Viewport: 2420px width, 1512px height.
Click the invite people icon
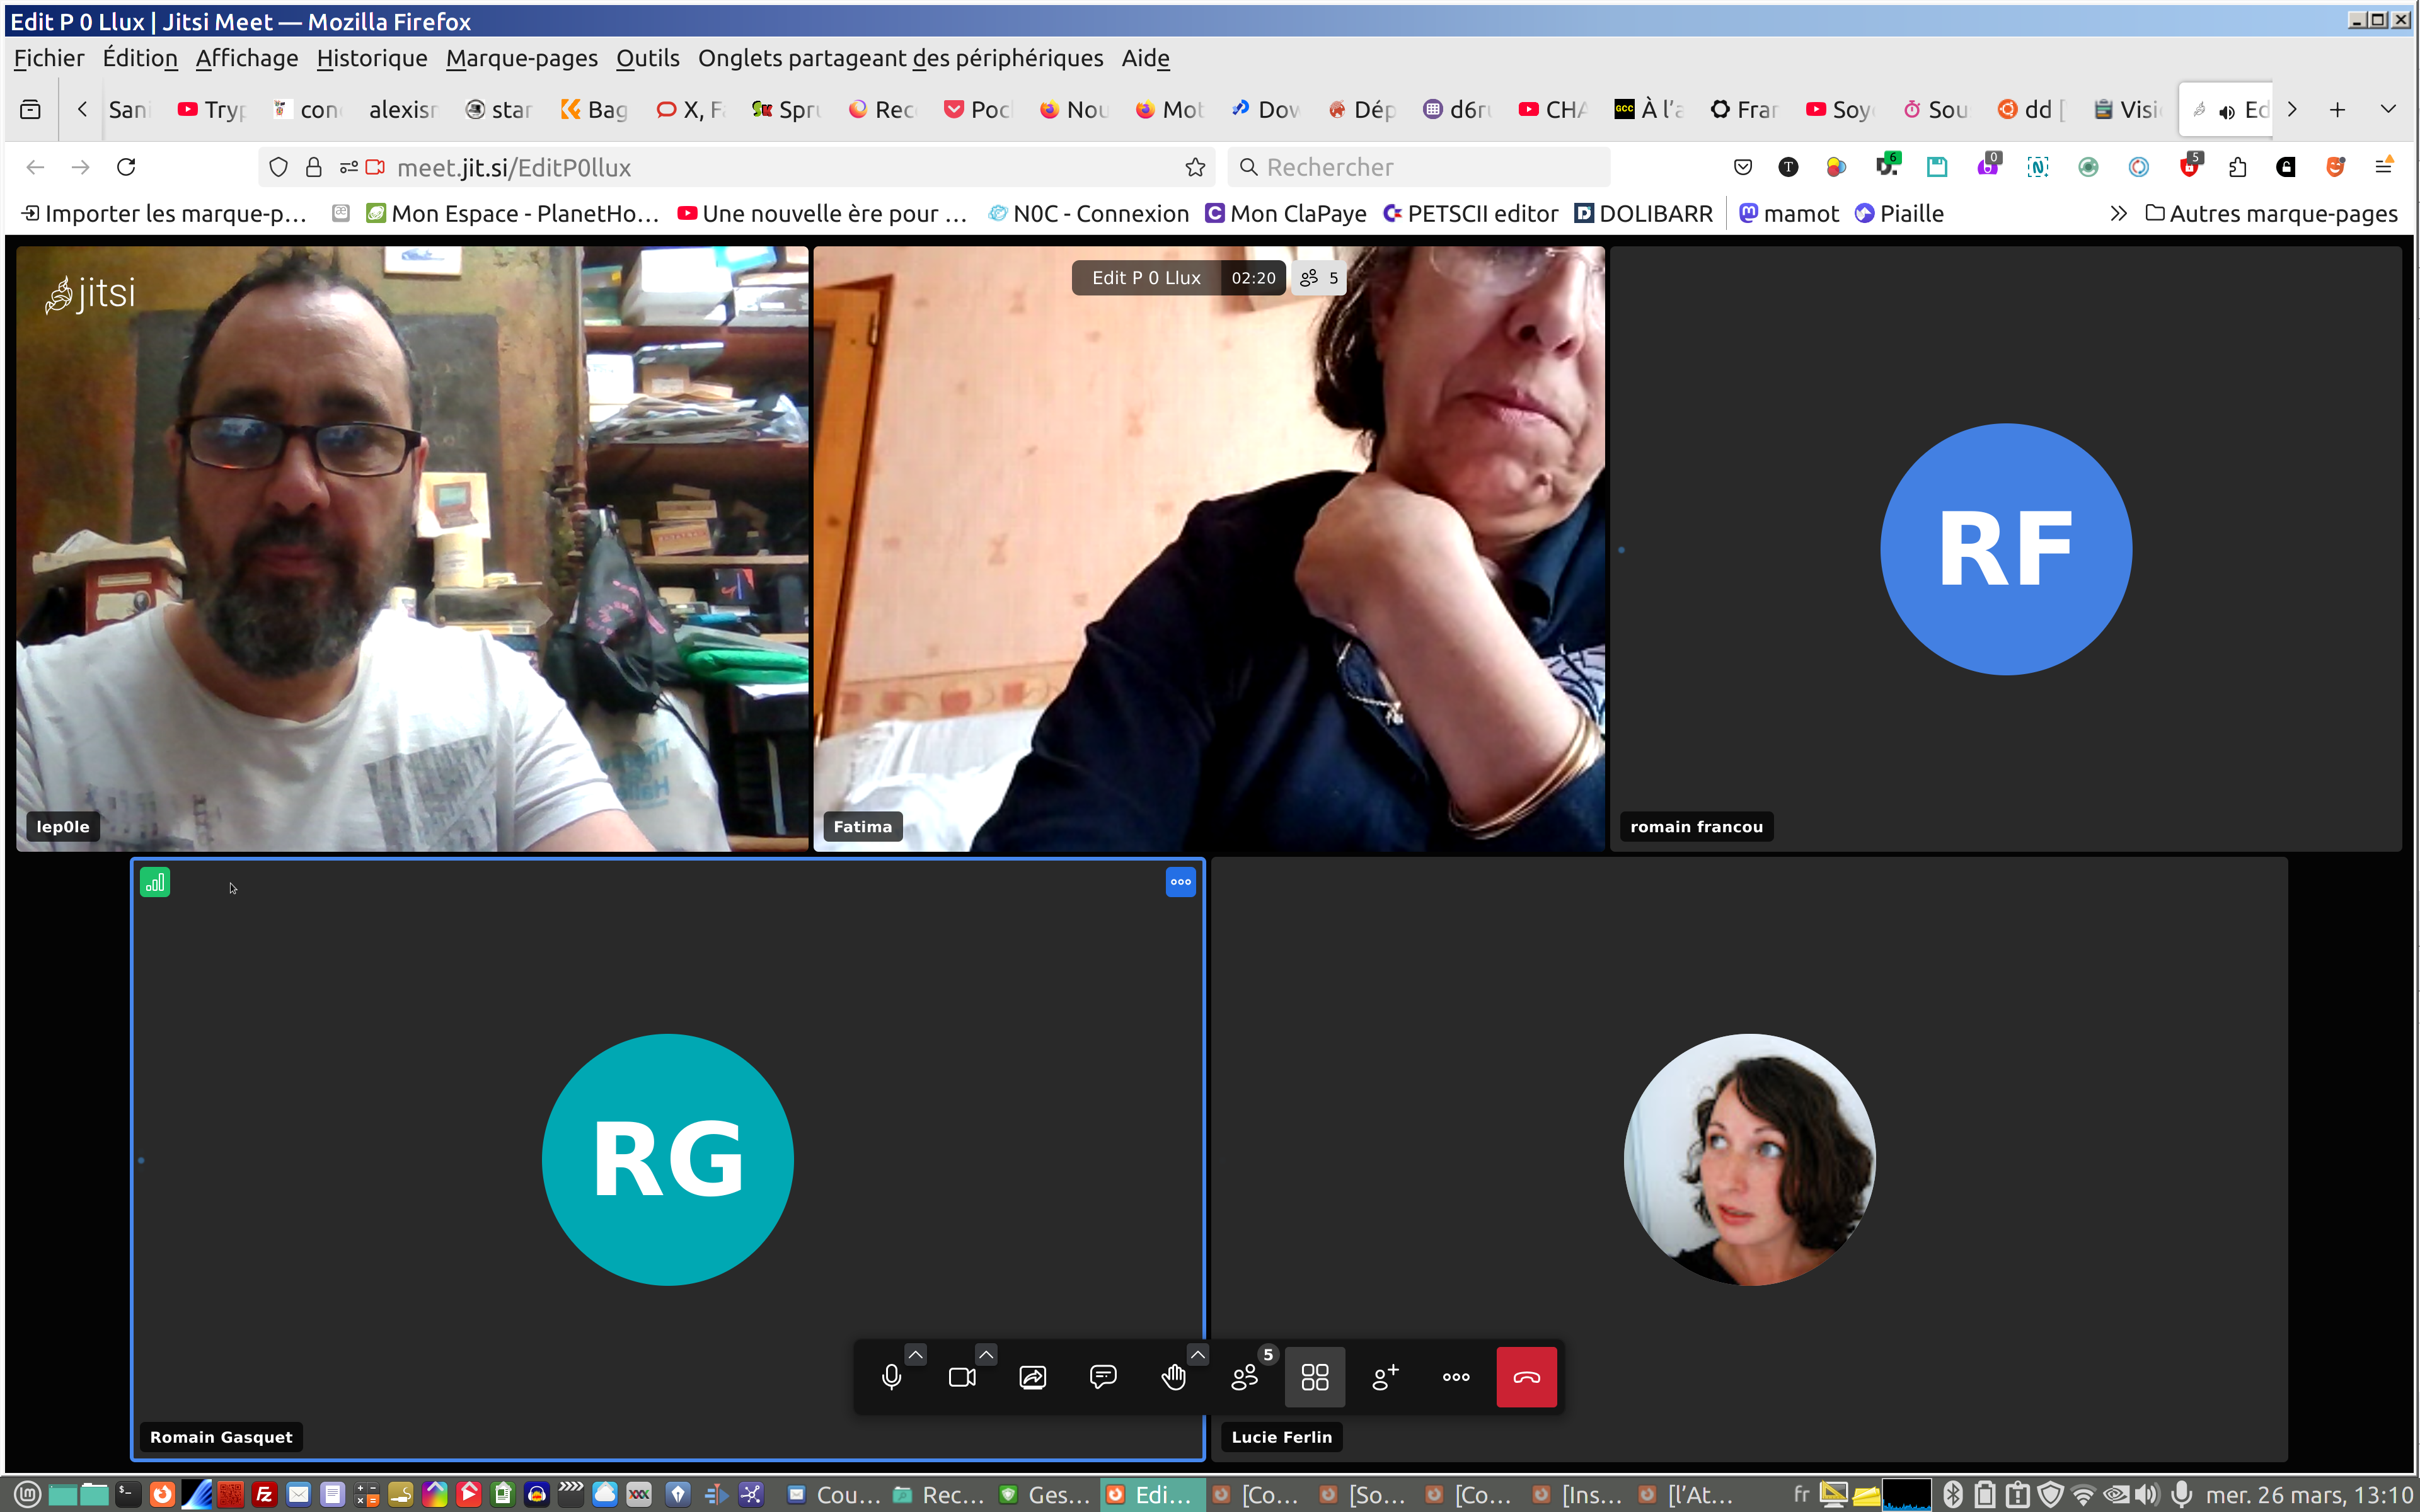pos(1385,1377)
